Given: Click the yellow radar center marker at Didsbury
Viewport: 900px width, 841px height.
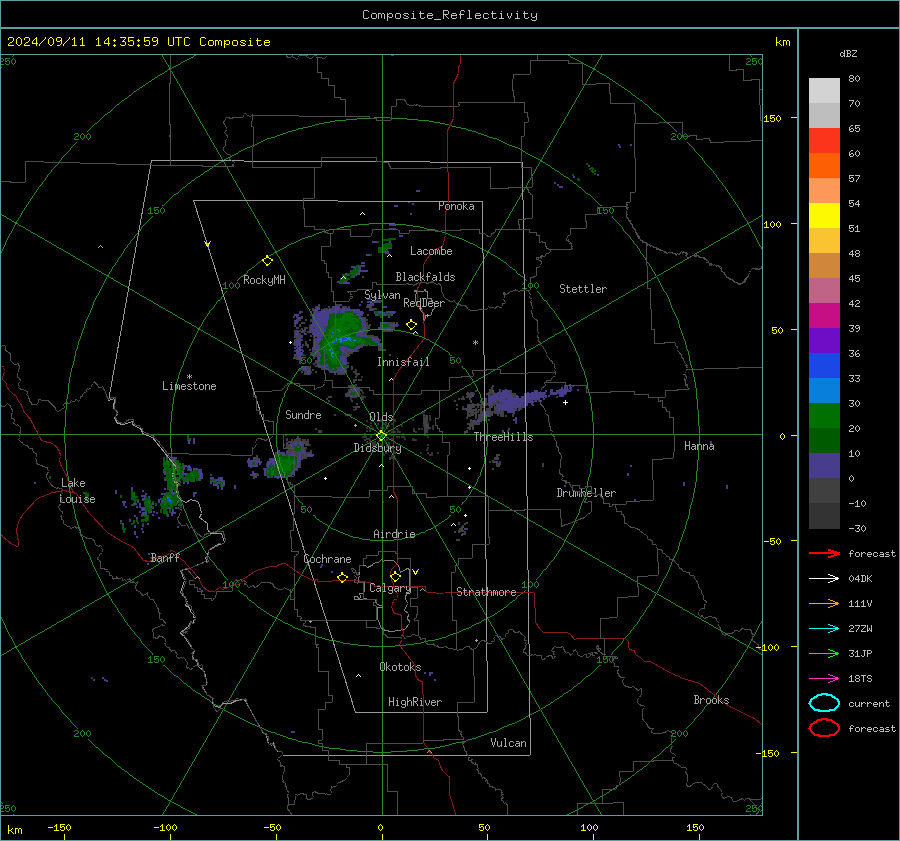Looking at the screenshot, I should [x=381, y=436].
